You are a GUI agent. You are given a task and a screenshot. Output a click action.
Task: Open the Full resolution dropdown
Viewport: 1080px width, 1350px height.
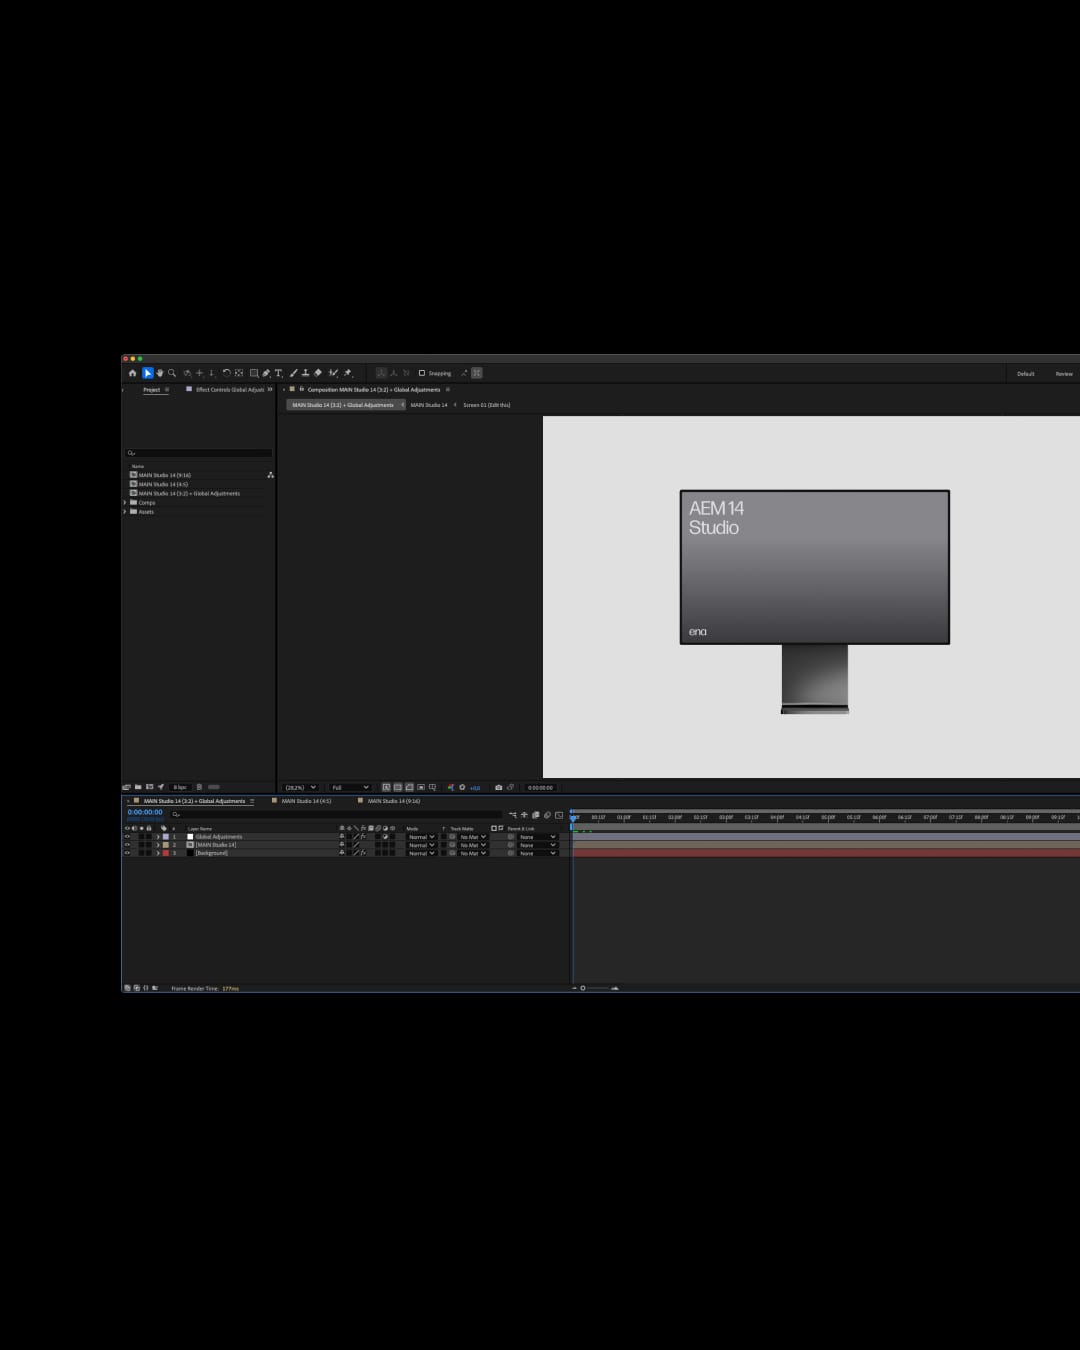350,787
